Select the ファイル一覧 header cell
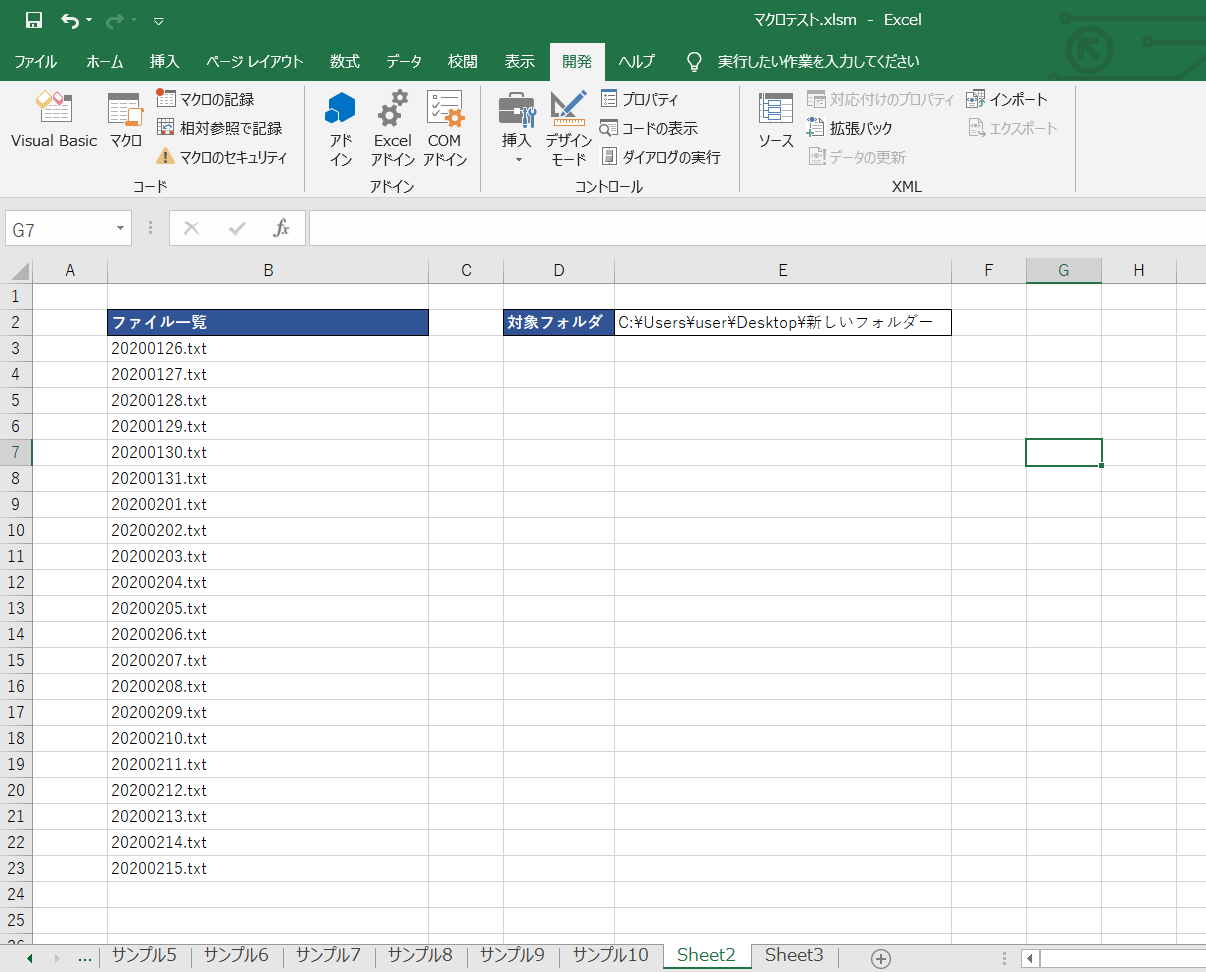This screenshot has height=972, width=1206. click(268, 322)
